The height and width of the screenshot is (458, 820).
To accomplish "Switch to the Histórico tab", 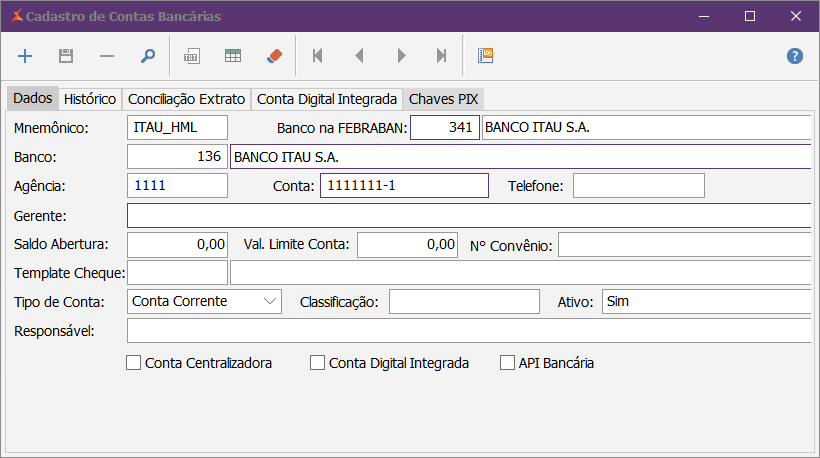I will pyautogui.click(x=90, y=99).
